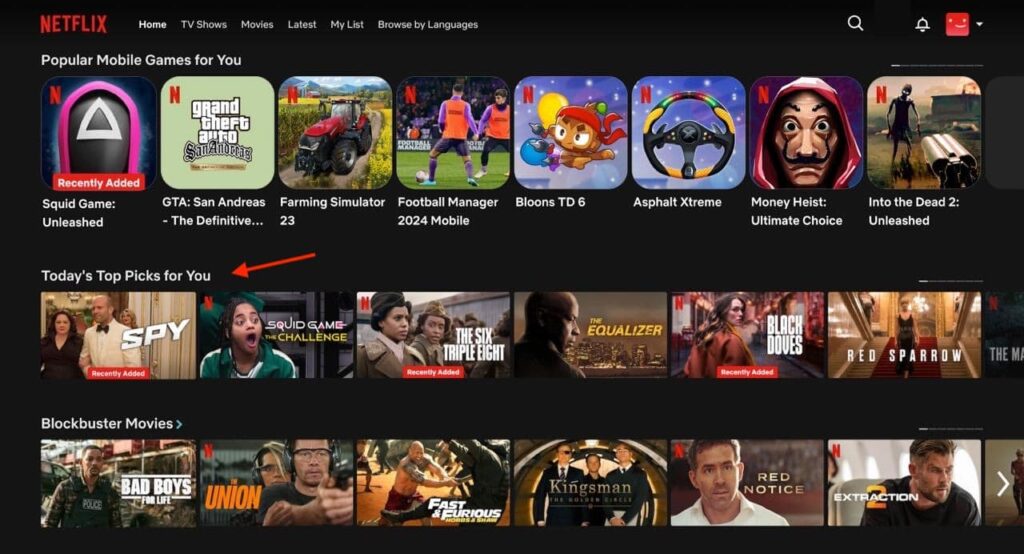Open the Blockbuster Movies row heading link
The image size is (1024, 554).
tap(107, 423)
